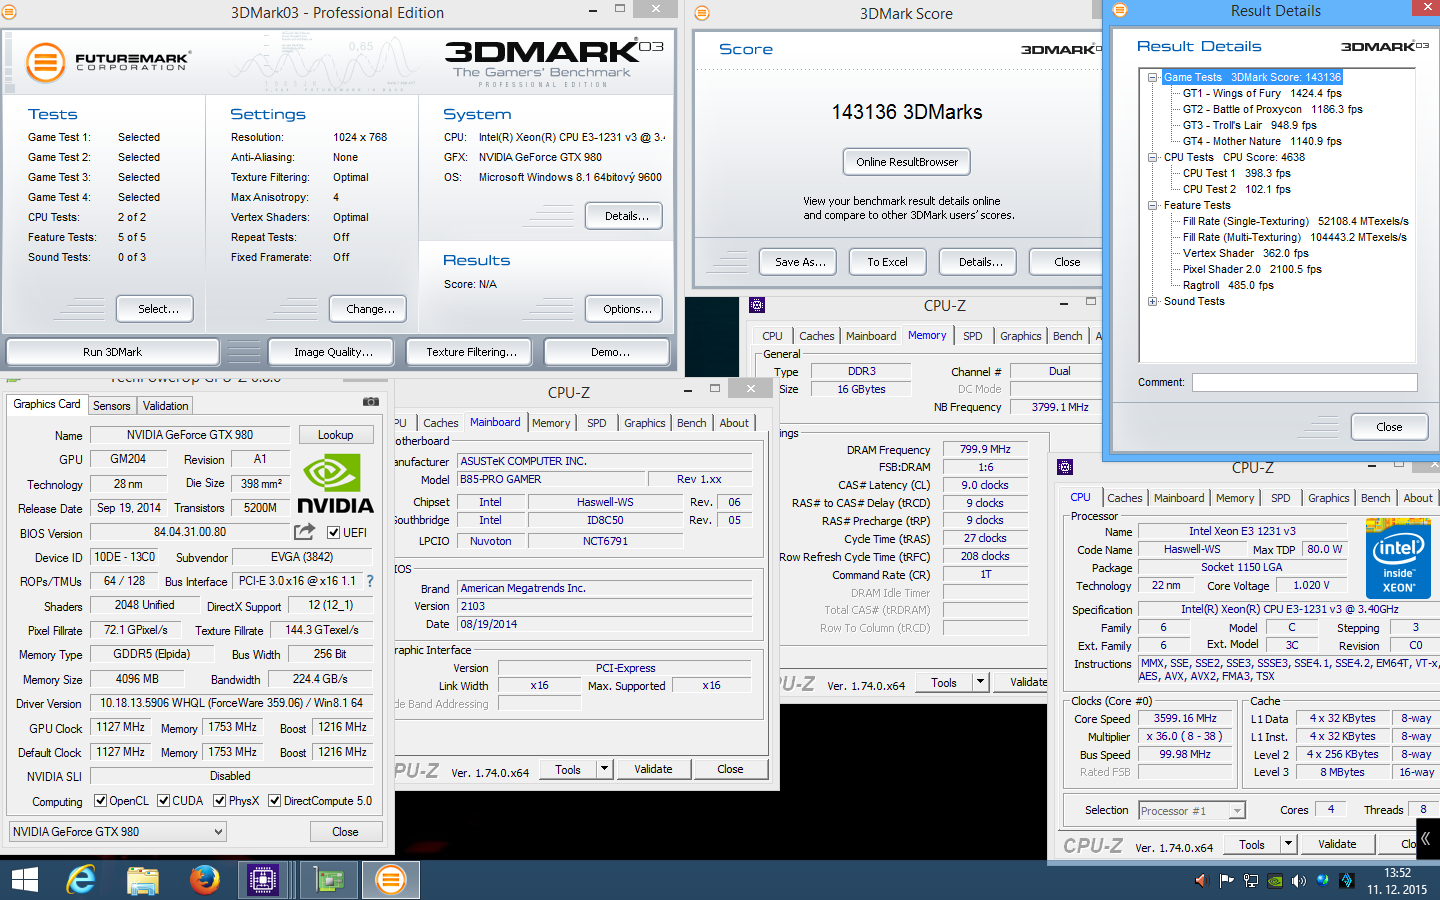Expand the Sound Tests tree node
Image resolution: width=1440 pixels, height=900 pixels.
point(1153,301)
